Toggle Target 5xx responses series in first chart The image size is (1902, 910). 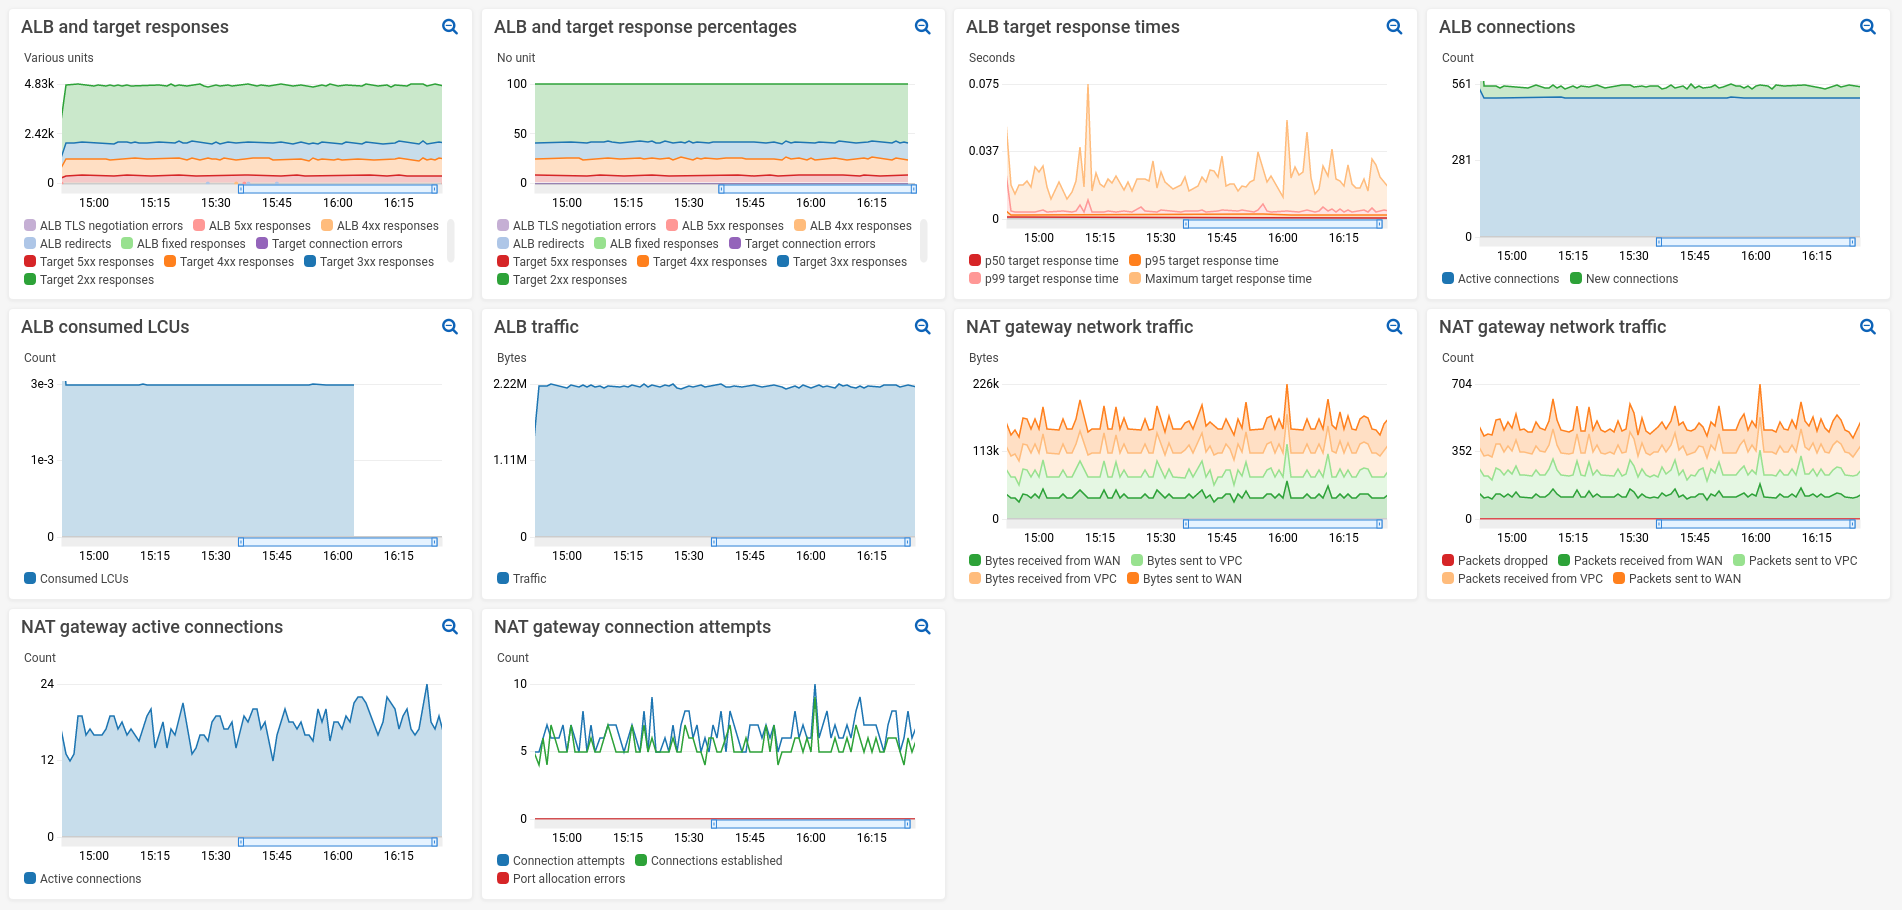[x=89, y=262]
